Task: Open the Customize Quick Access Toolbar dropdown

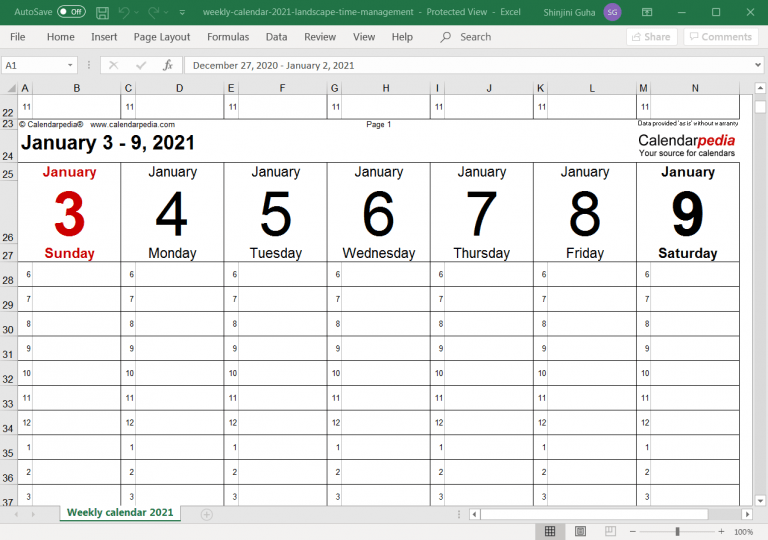Action: [182, 12]
